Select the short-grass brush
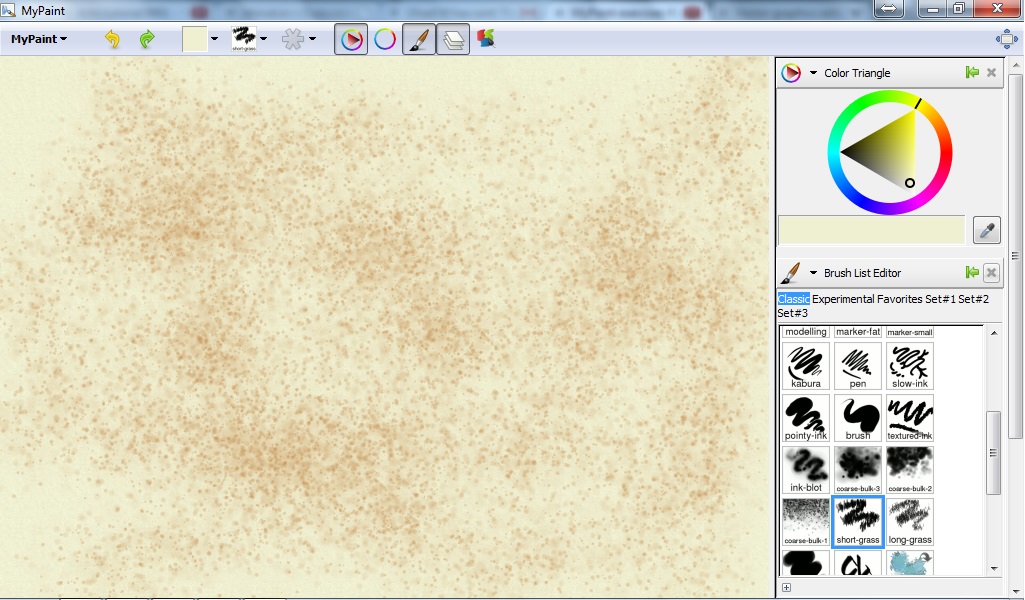This screenshot has width=1025, height=600. 858,522
